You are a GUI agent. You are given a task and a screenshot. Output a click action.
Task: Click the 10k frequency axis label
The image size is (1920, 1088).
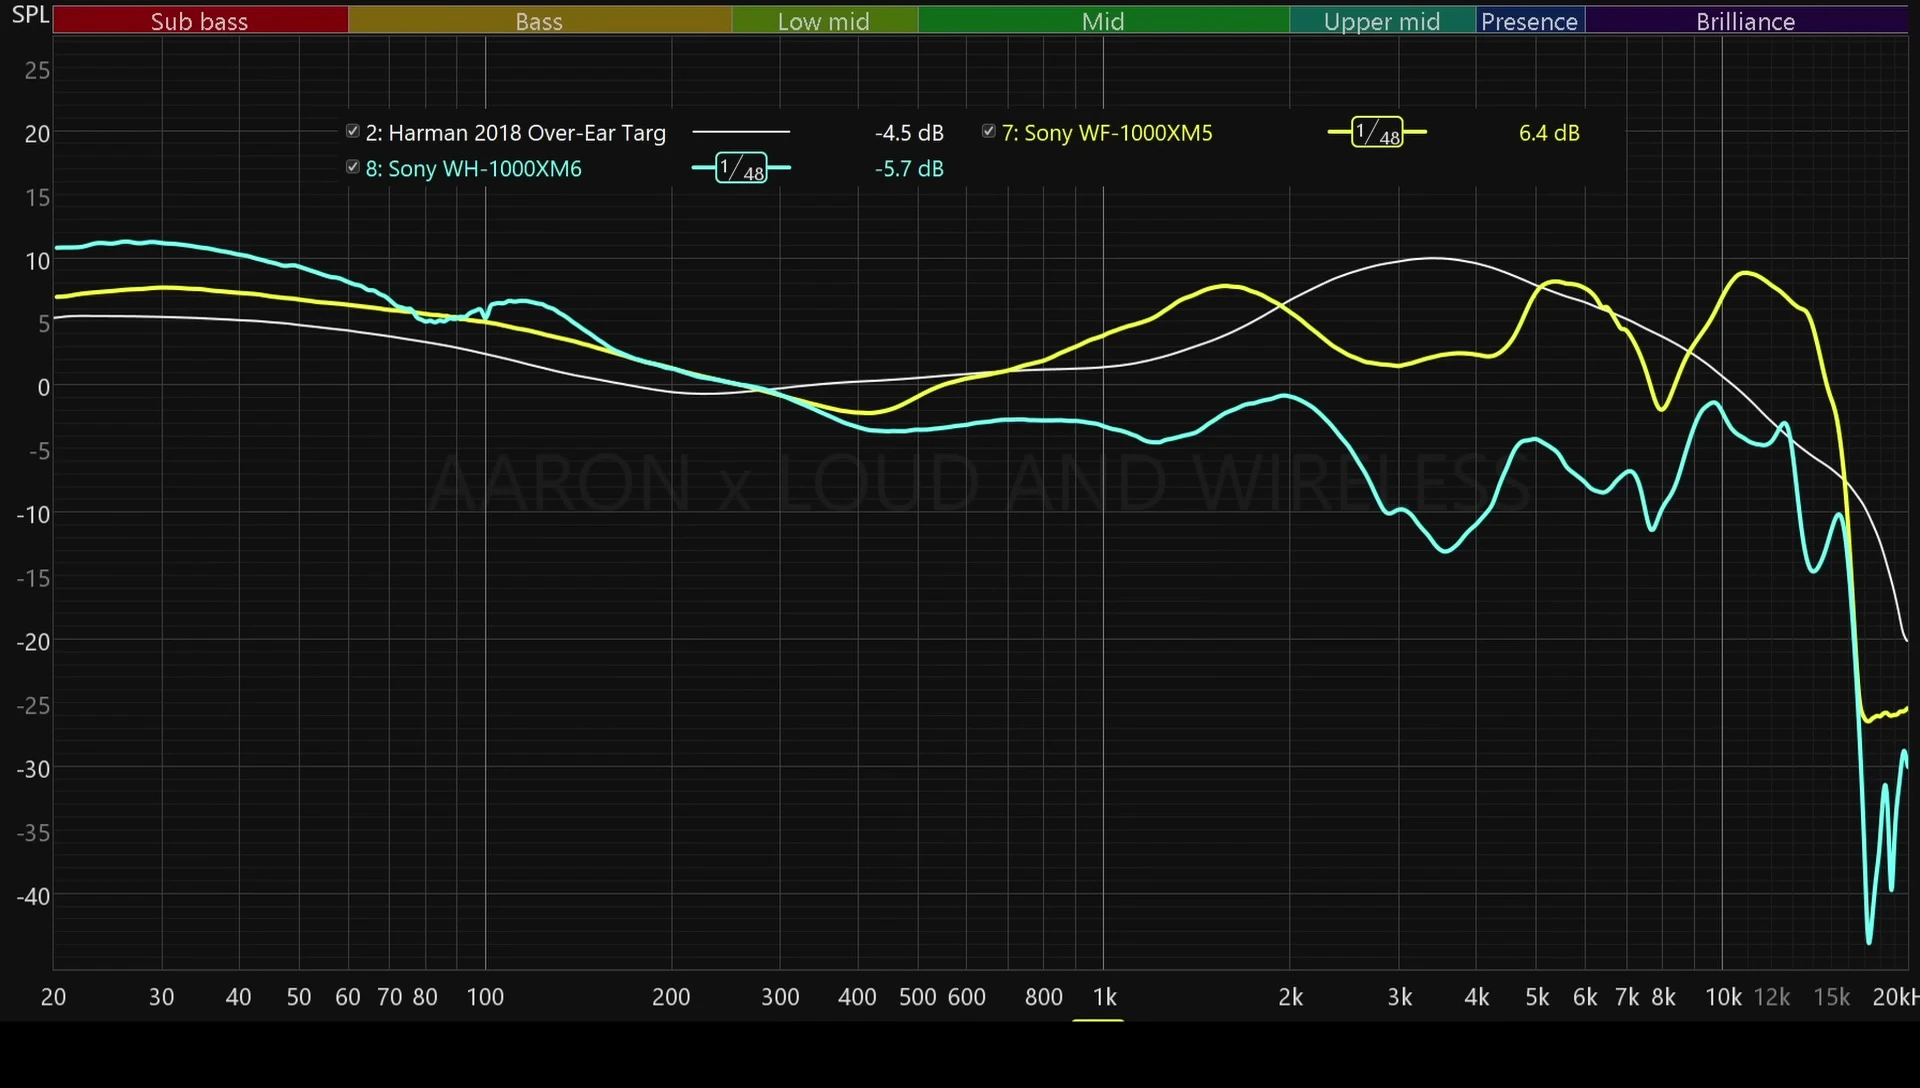click(1723, 997)
